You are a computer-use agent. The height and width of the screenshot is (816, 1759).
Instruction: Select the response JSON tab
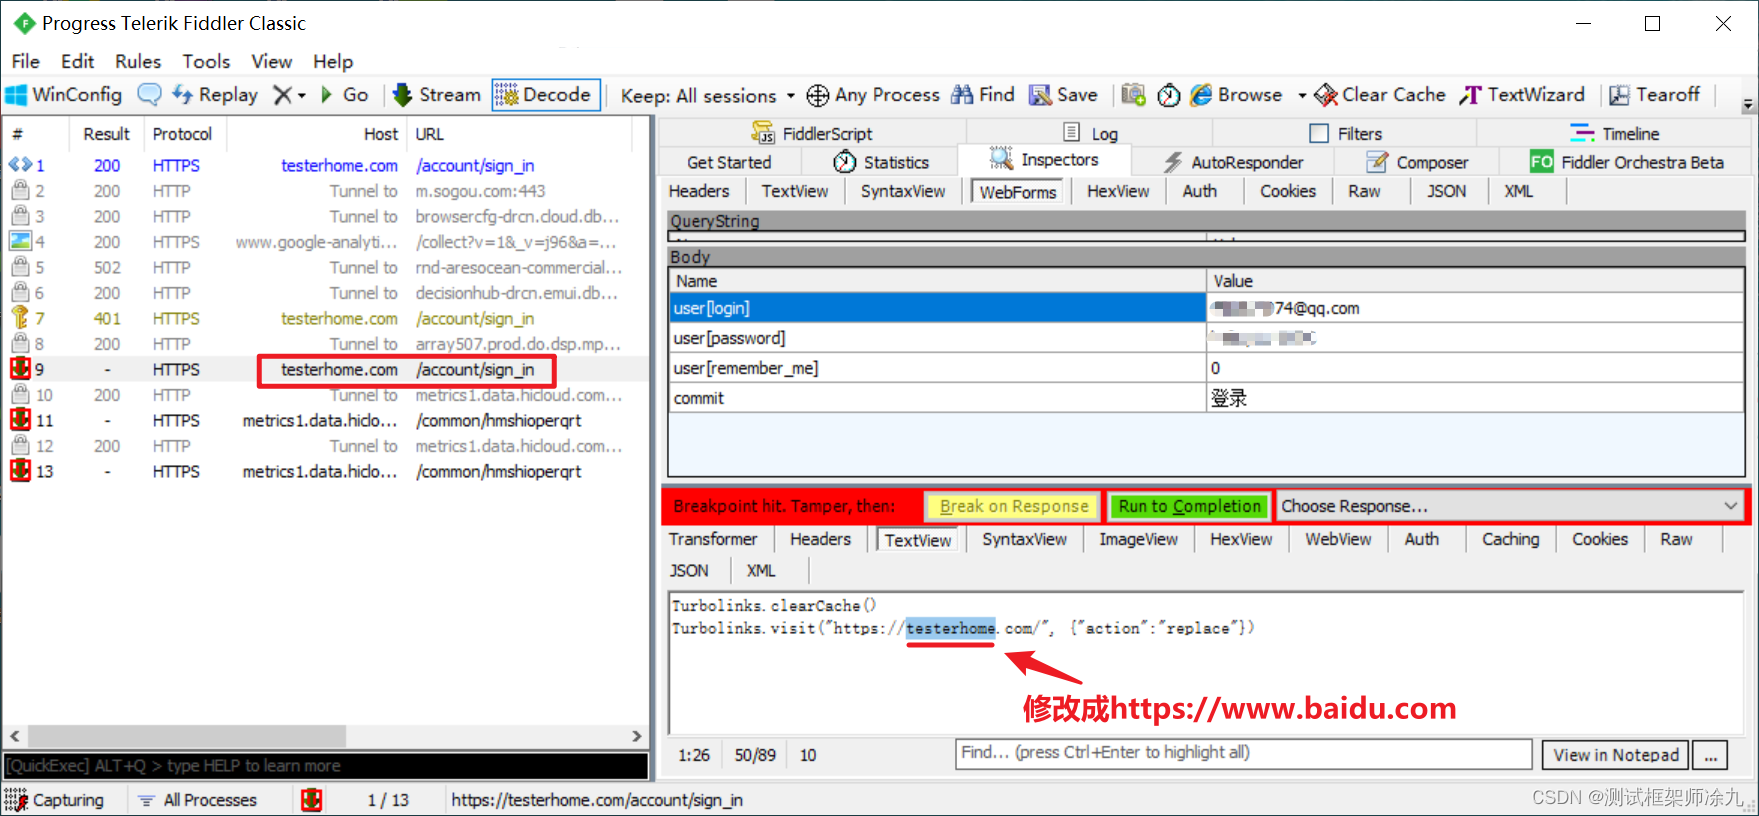point(689,570)
